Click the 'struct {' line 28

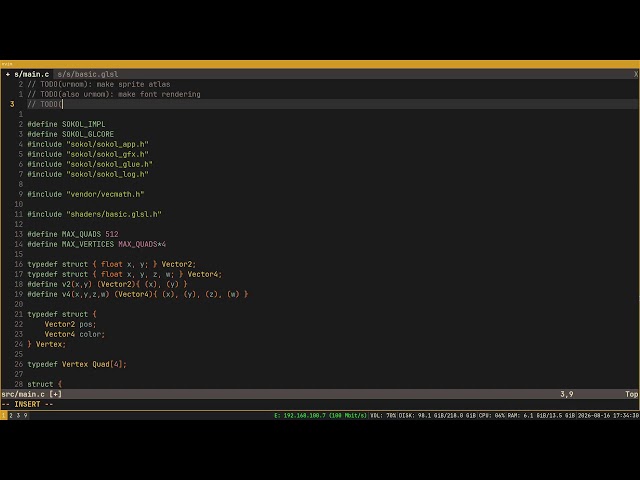(x=44, y=384)
